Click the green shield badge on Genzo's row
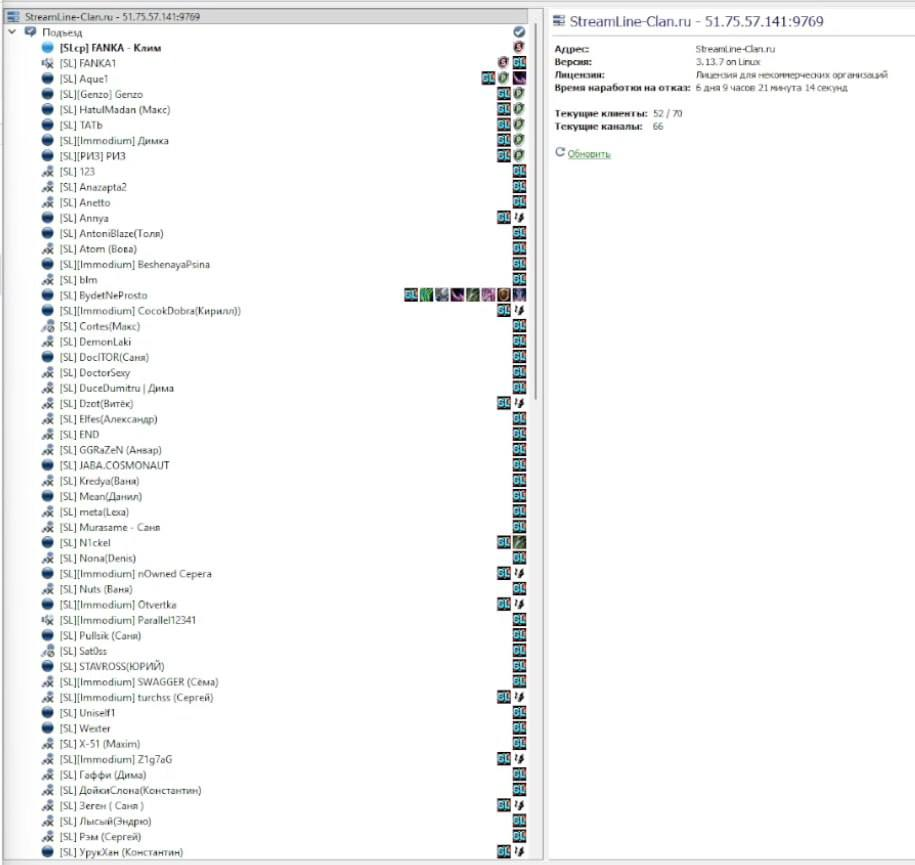Image resolution: width=915 pixels, height=865 pixels. click(519, 94)
